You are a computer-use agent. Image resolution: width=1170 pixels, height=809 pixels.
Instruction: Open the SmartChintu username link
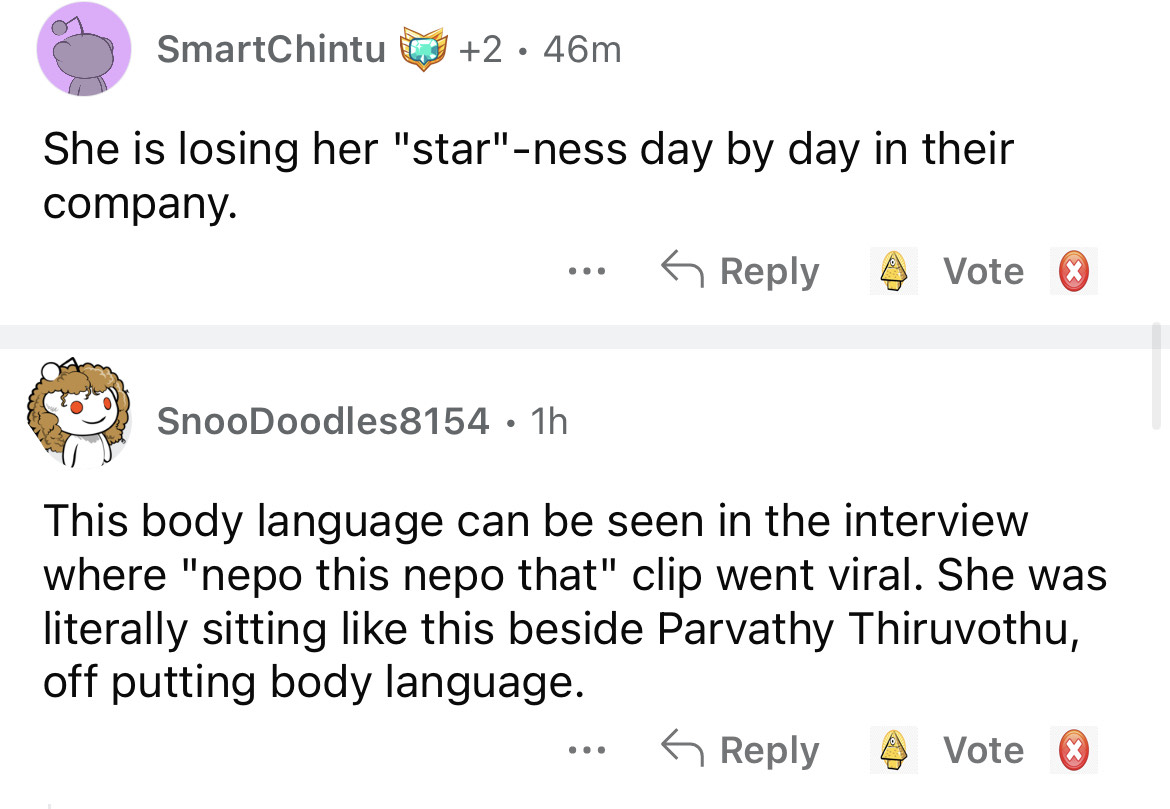click(271, 48)
